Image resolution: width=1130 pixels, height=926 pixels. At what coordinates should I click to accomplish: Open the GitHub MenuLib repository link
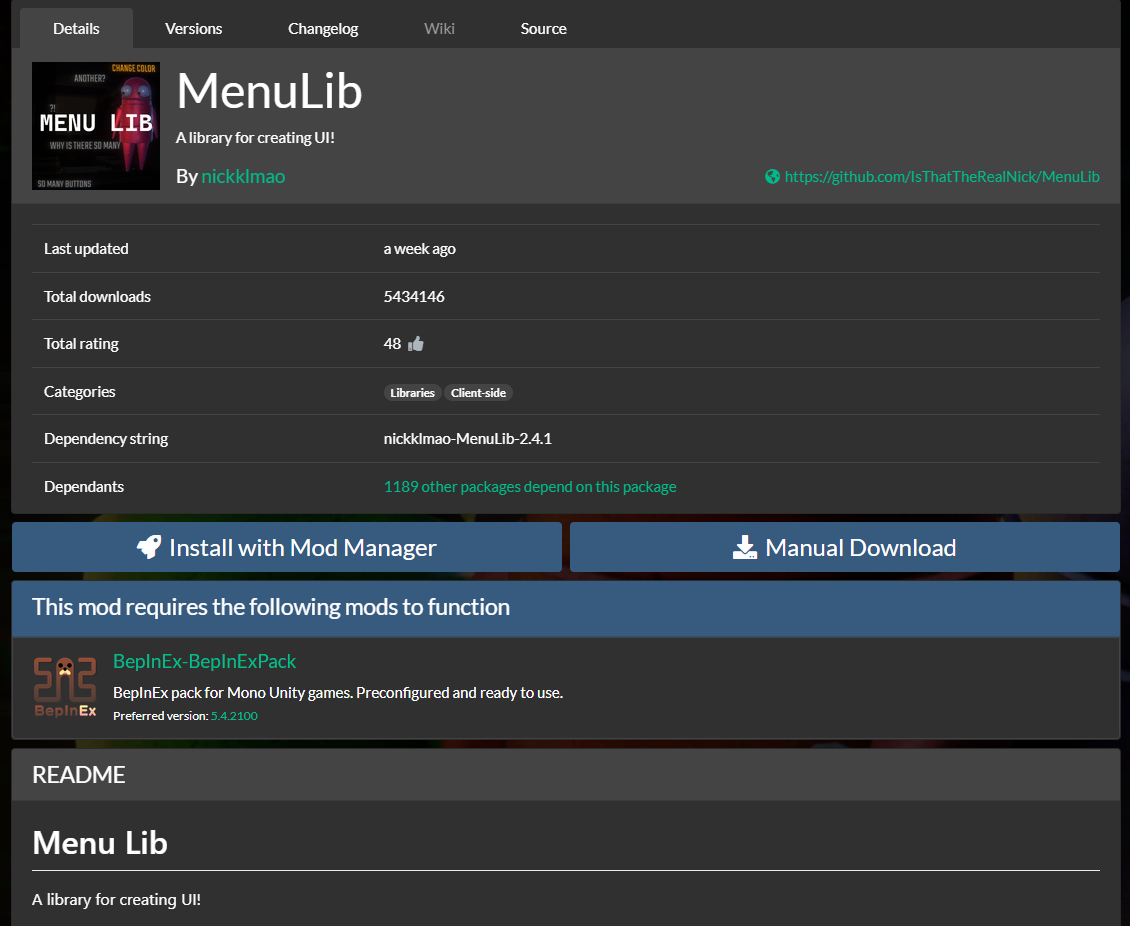(x=942, y=177)
